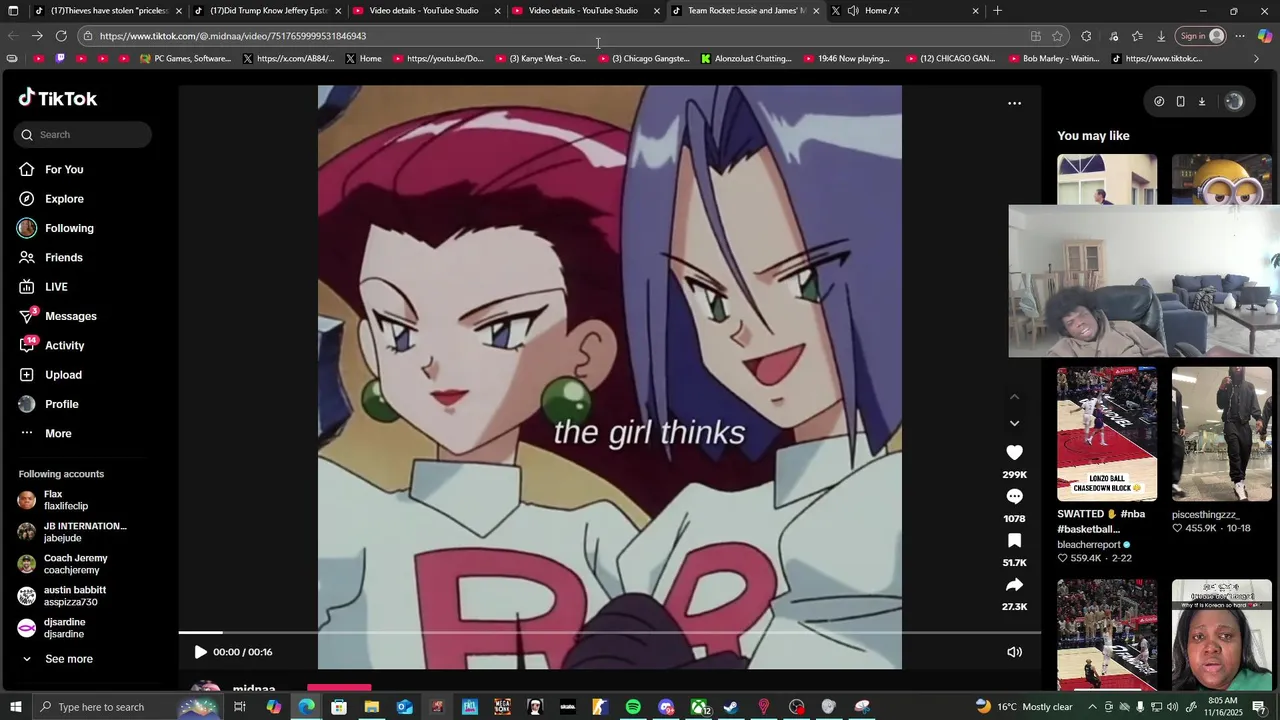Open the video options three-dot menu
Viewport: 1280px width, 720px height.
point(1014,103)
